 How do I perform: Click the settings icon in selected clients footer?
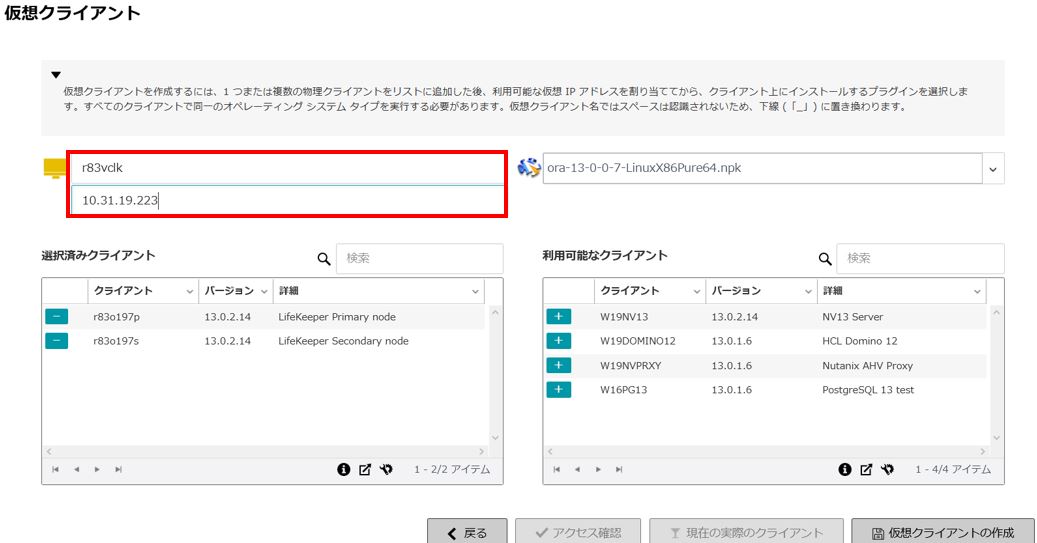(386, 470)
